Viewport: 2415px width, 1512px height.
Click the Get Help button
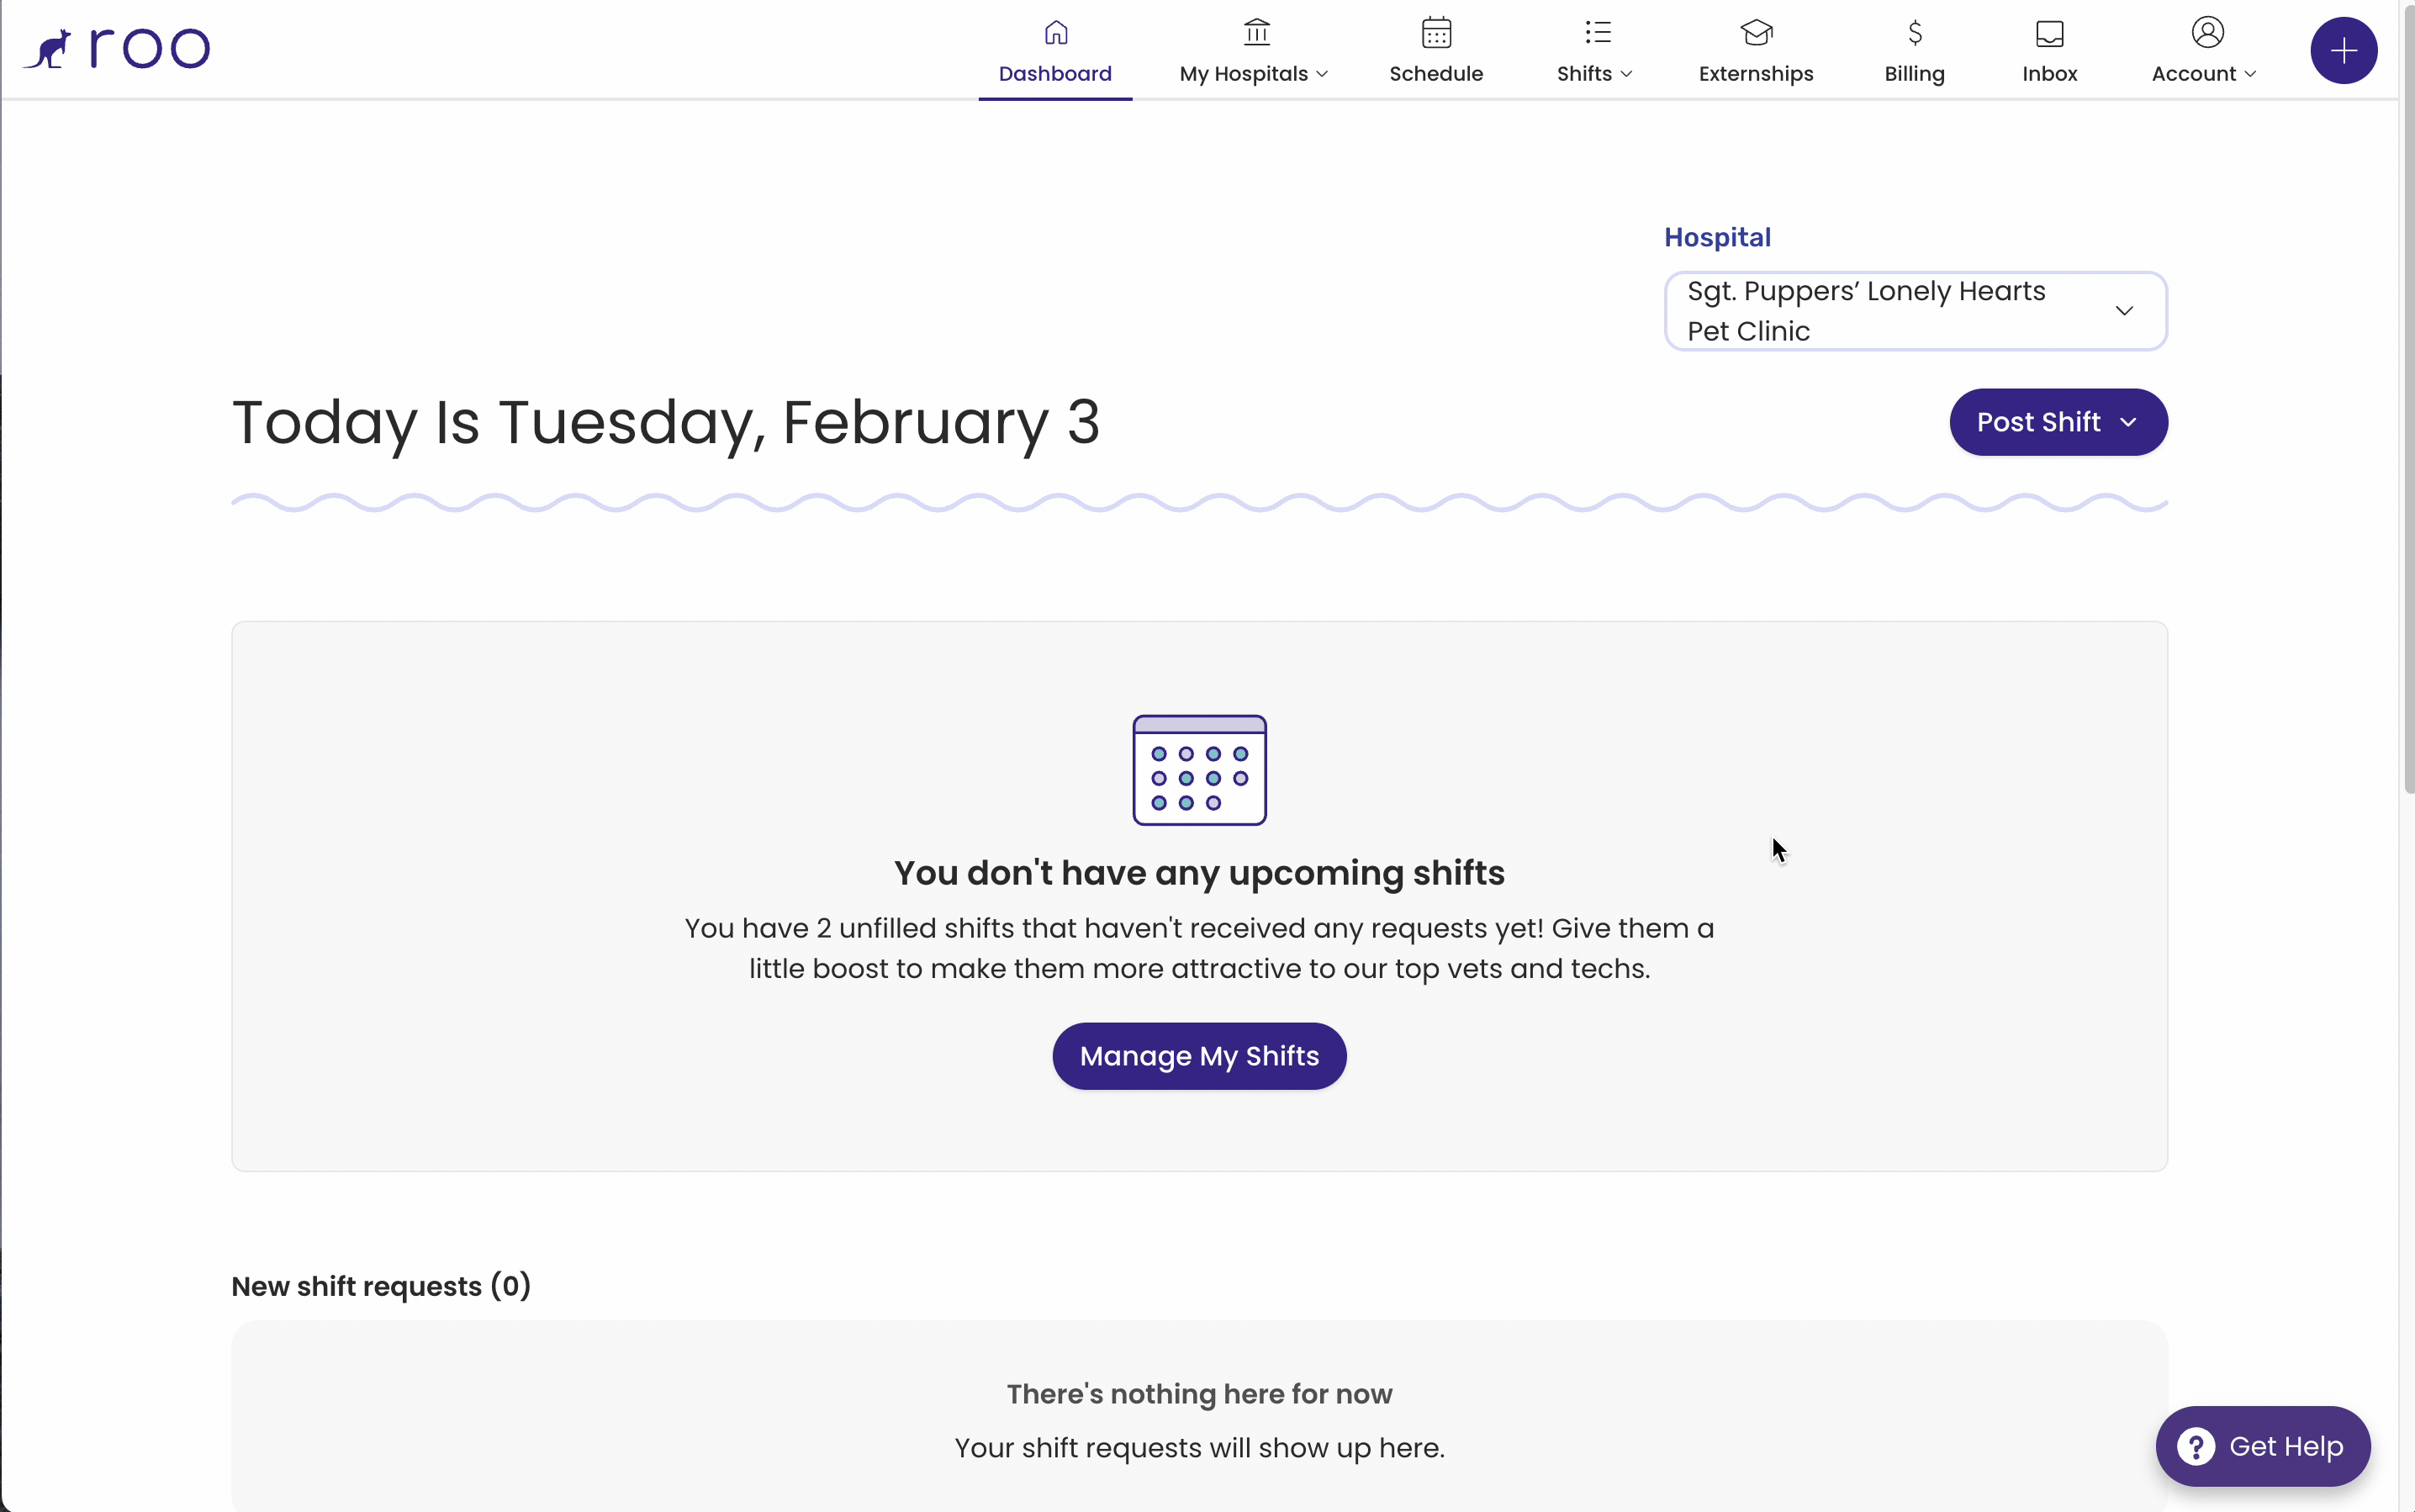(x=2262, y=1446)
